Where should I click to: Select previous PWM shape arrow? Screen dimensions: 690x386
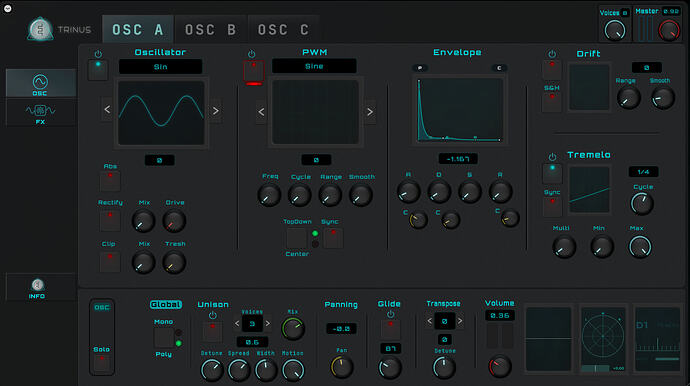coord(261,112)
